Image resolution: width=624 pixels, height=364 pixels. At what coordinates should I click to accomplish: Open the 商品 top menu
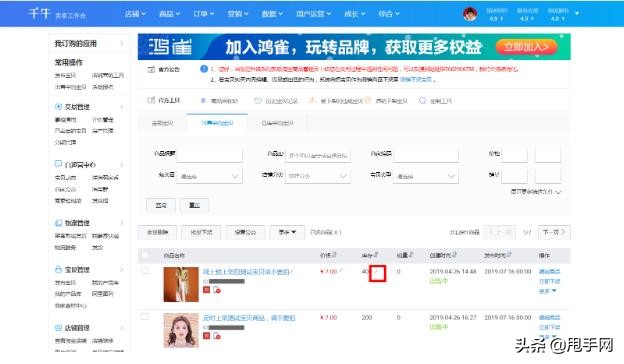(169, 14)
